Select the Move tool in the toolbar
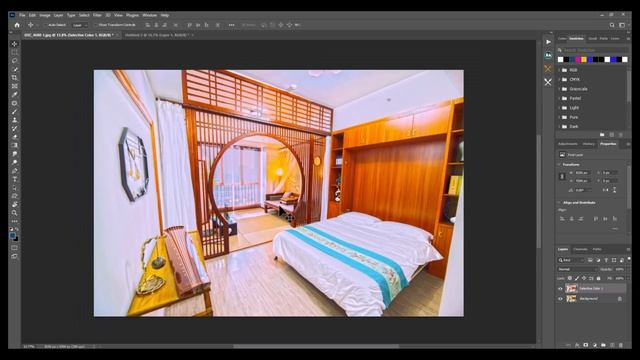Viewport: 640px width, 360px height. [x=15, y=44]
